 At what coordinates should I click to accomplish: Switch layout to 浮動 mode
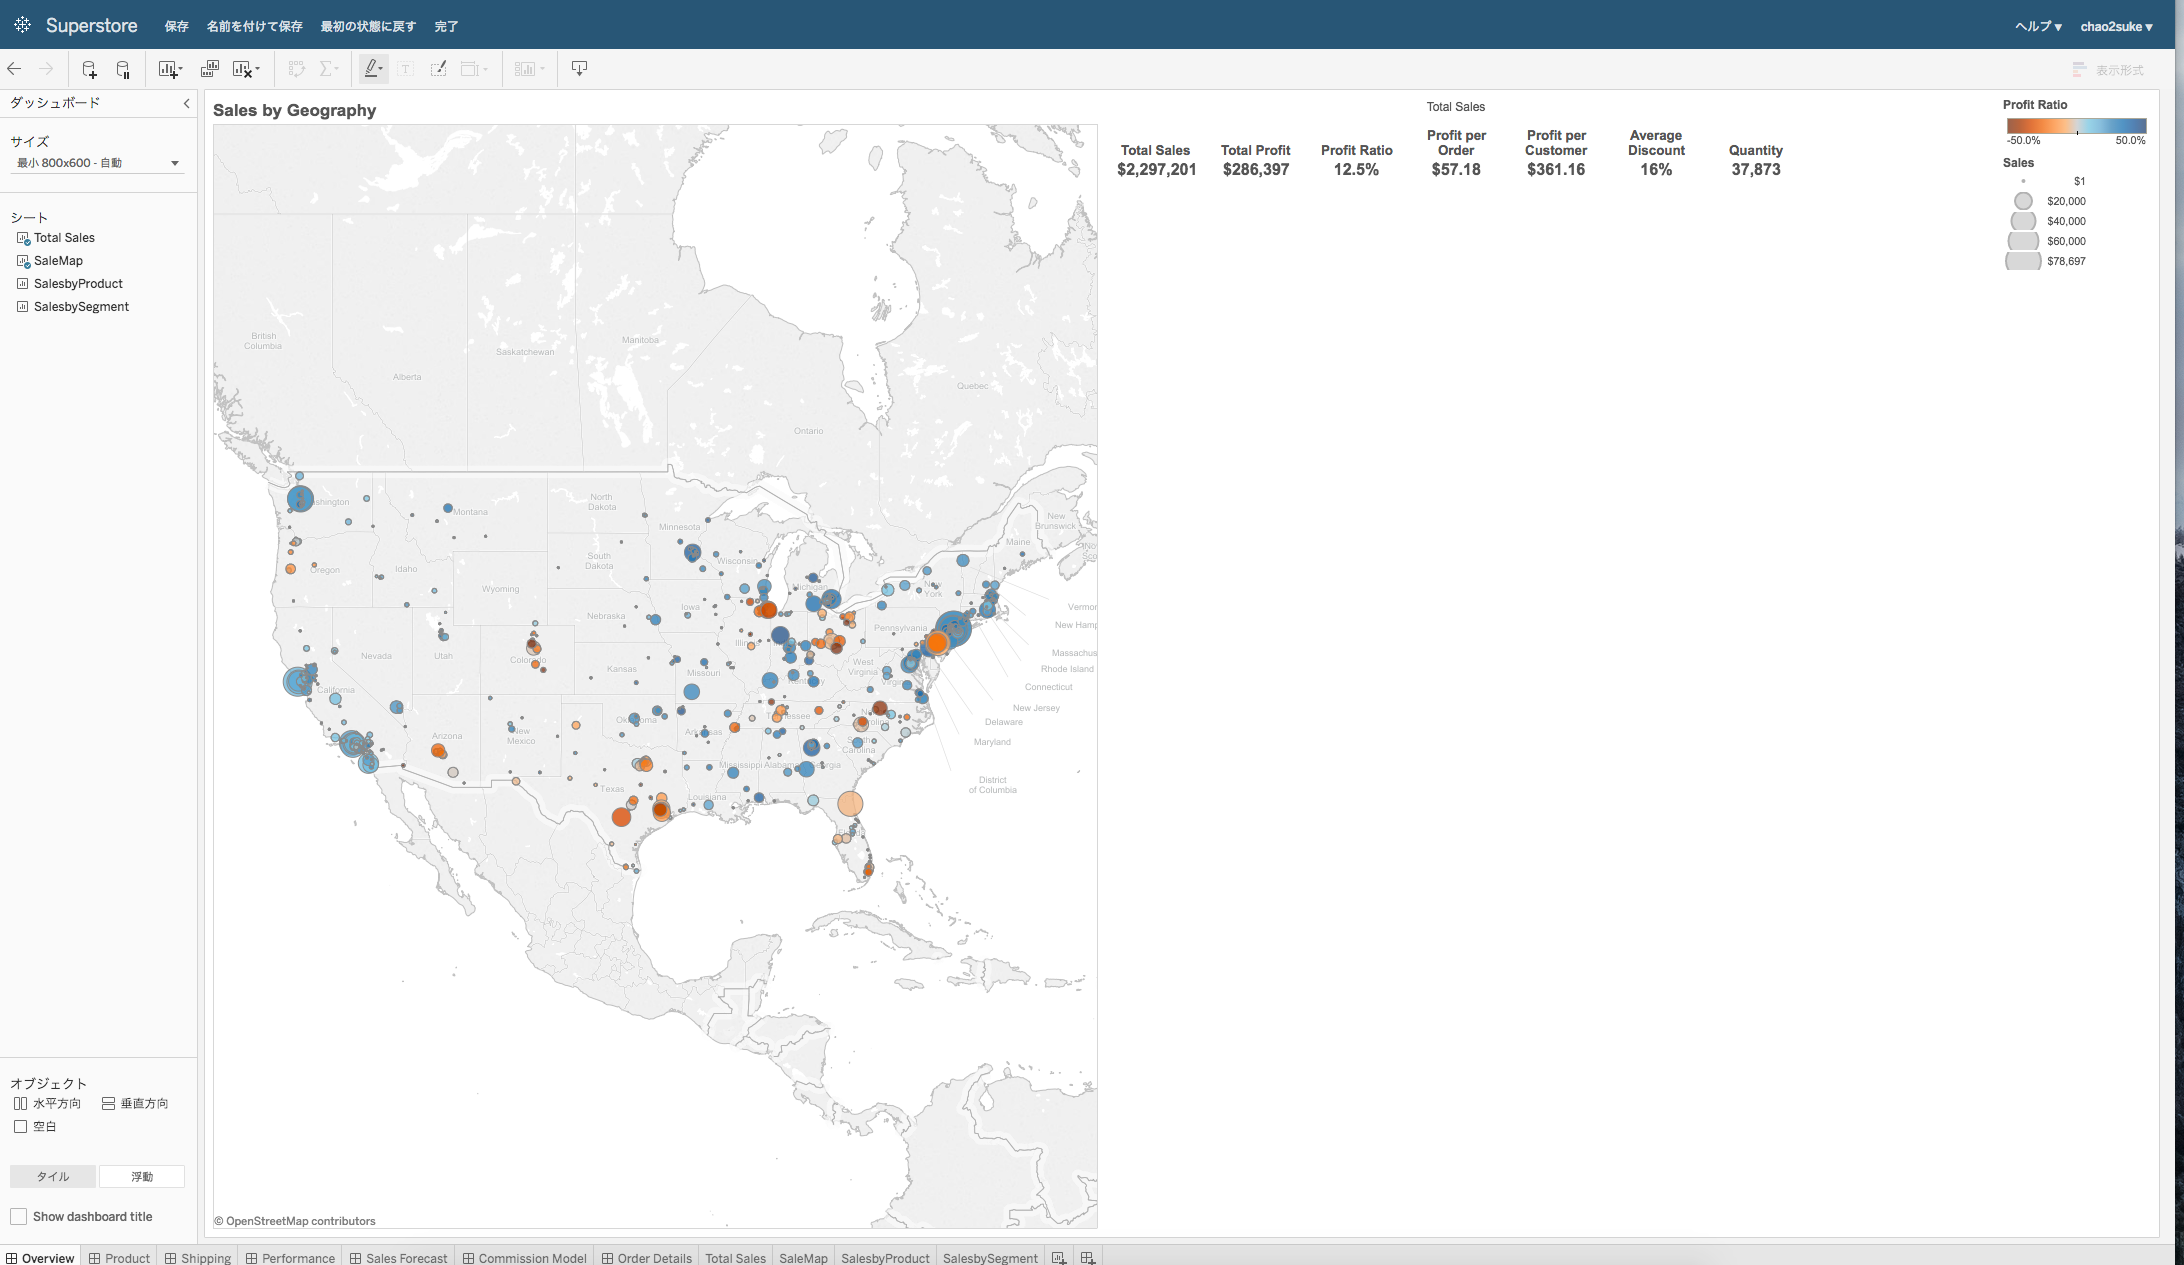click(141, 1176)
